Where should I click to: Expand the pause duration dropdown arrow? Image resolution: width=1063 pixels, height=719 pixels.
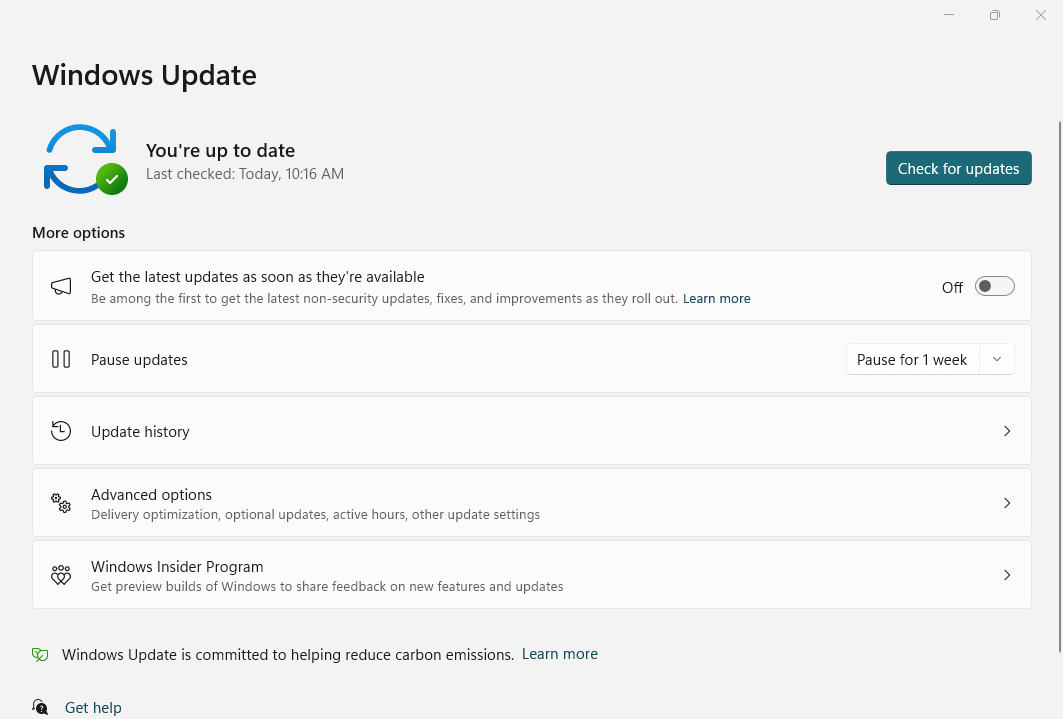click(x=997, y=359)
